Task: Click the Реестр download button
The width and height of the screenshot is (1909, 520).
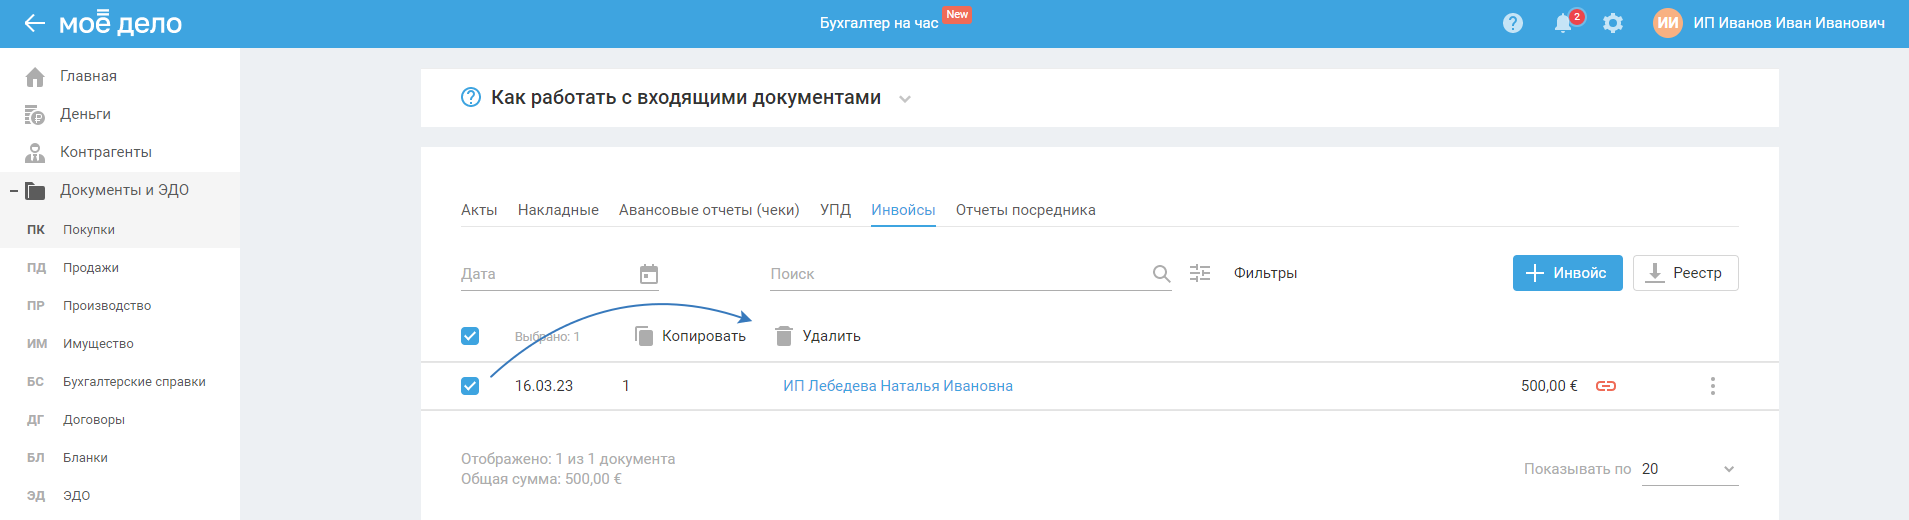Action: pyautogui.click(x=1685, y=273)
